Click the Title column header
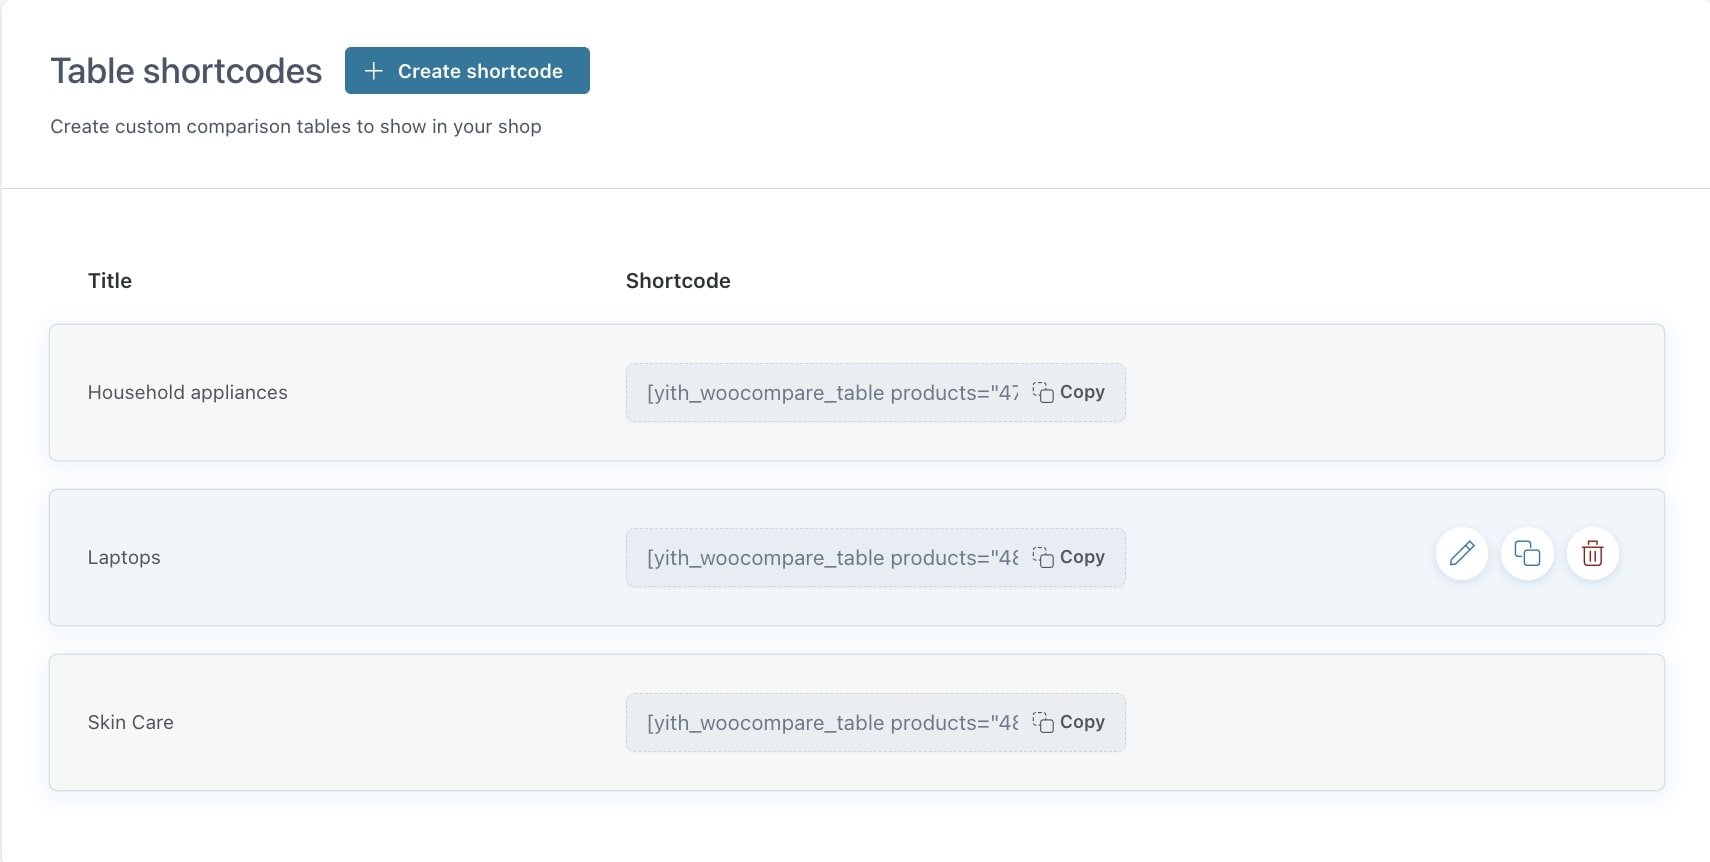 (x=110, y=281)
